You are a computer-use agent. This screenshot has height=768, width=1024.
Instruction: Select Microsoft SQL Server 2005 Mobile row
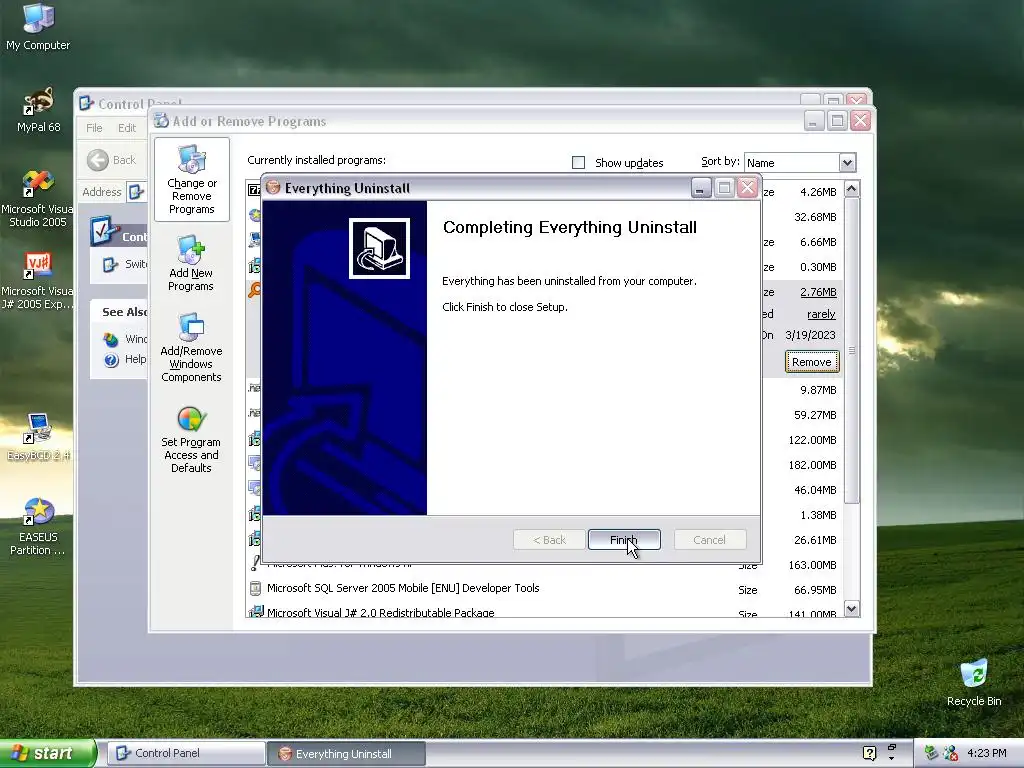click(544, 589)
